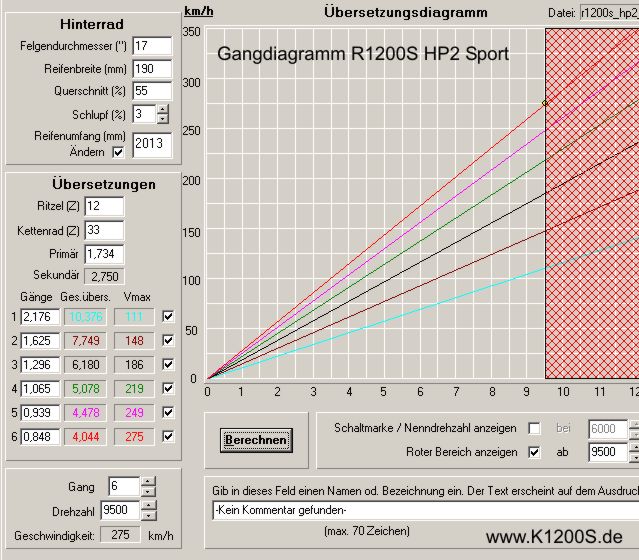Screen dimensions: 639x560
Task: Increase Schlupf value with up arrow
Action: point(163,109)
